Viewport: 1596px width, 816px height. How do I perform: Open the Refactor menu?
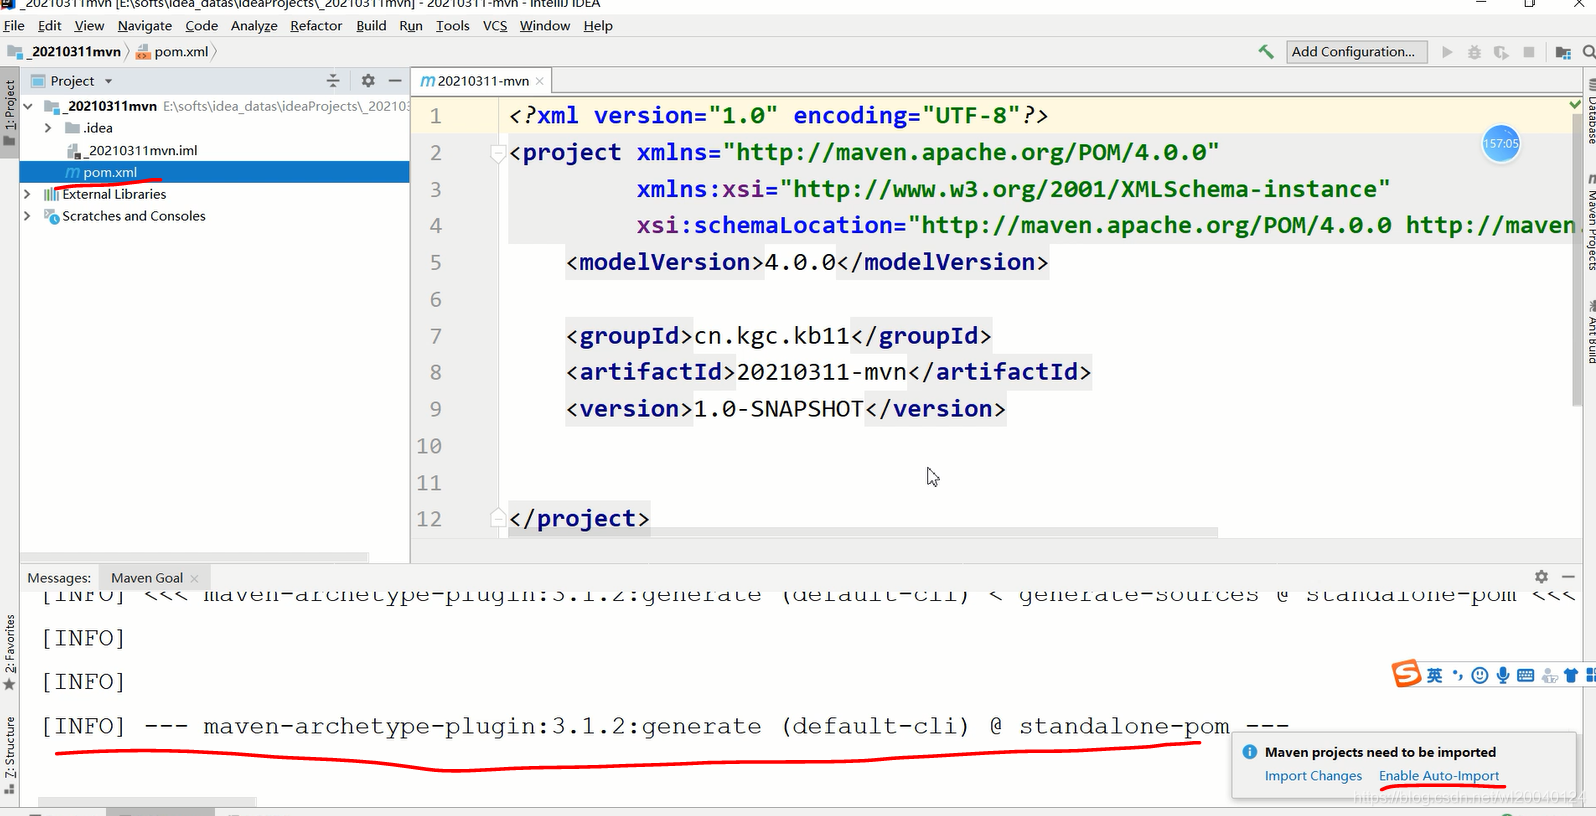(x=316, y=26)
